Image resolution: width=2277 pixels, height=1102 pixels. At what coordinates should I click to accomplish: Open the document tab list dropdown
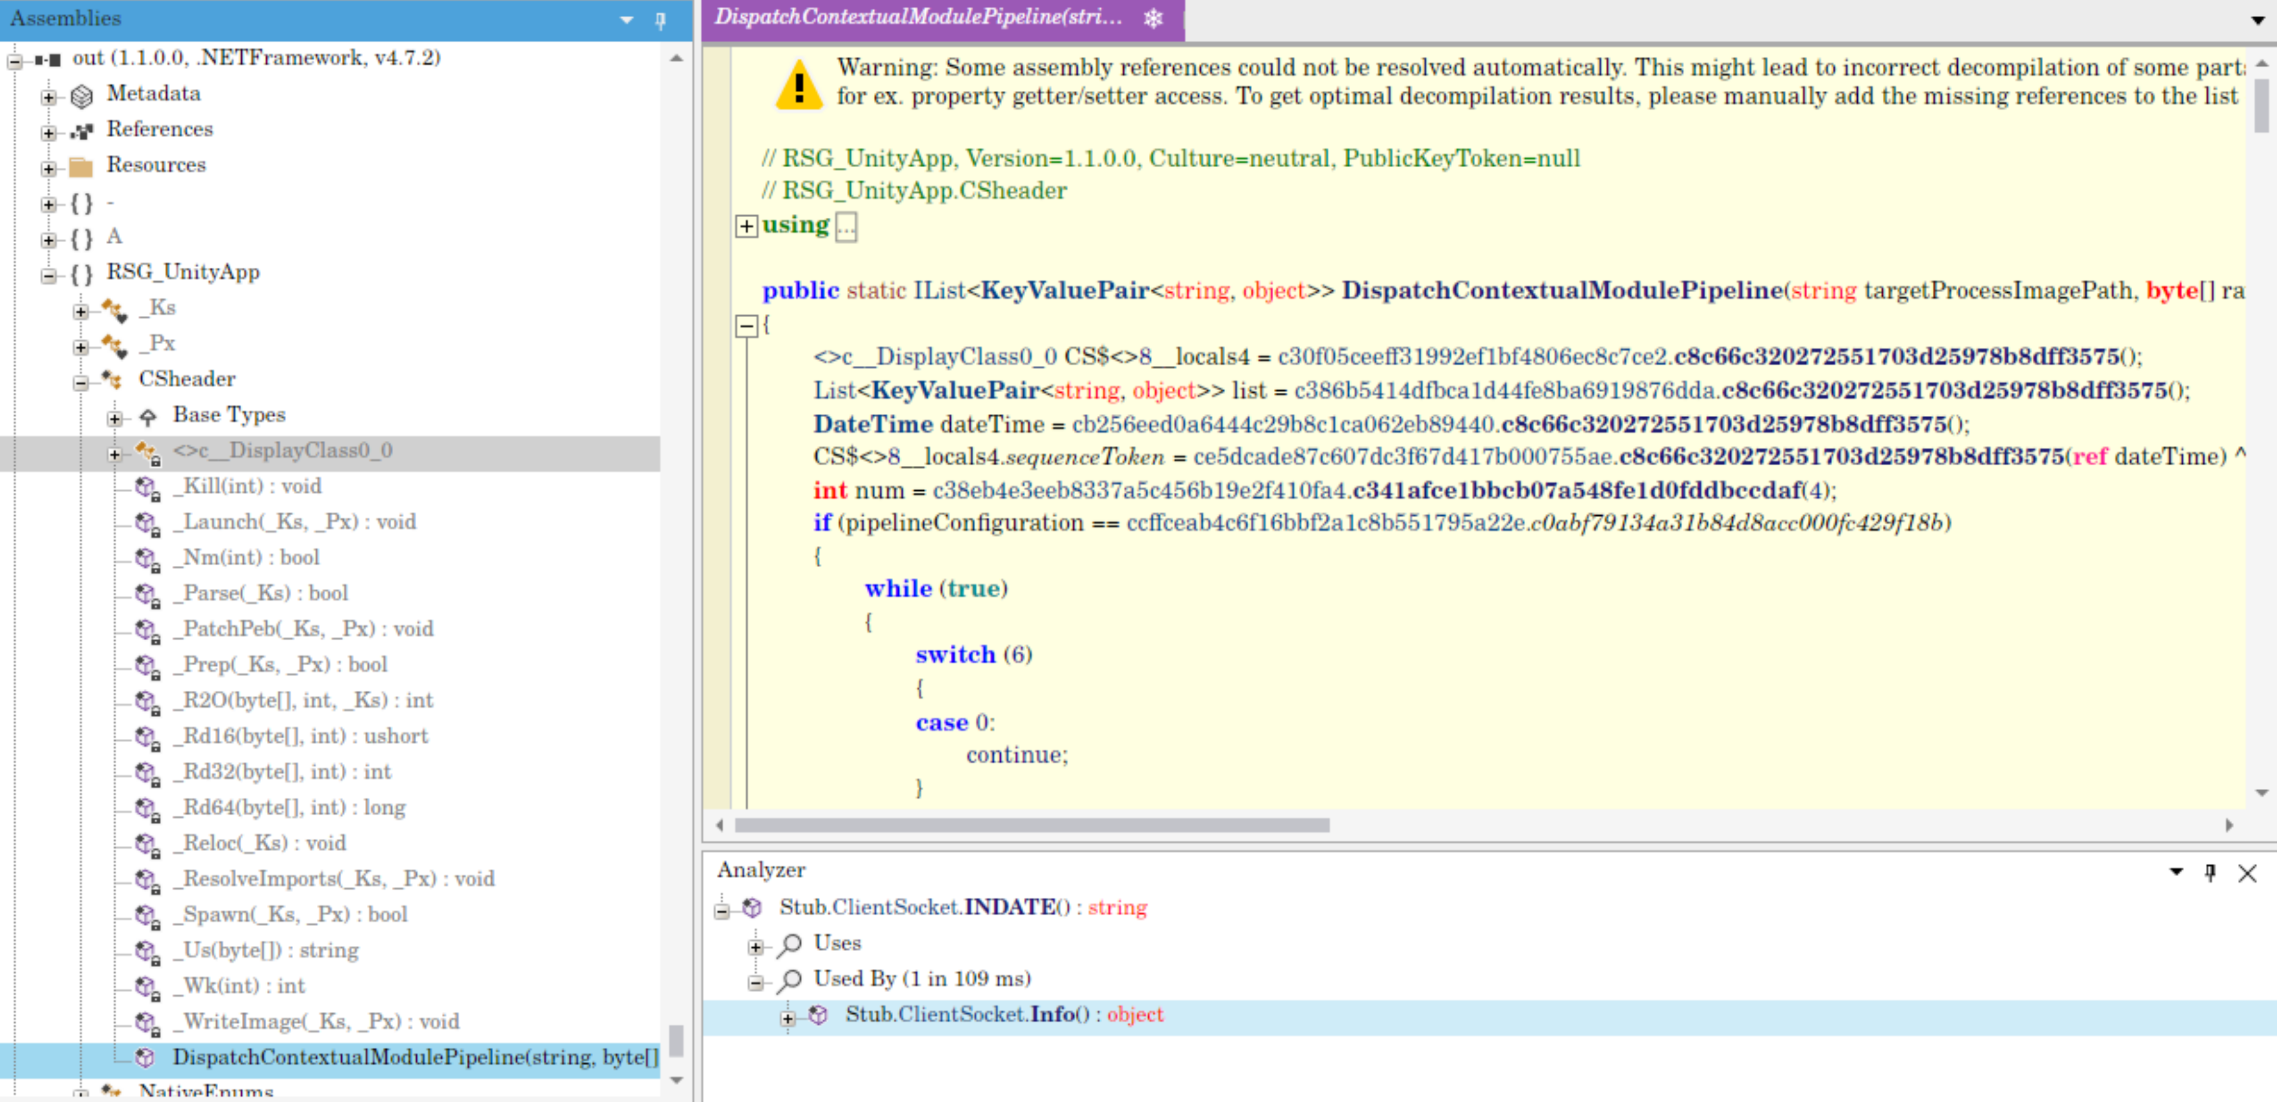(2258, 20)
